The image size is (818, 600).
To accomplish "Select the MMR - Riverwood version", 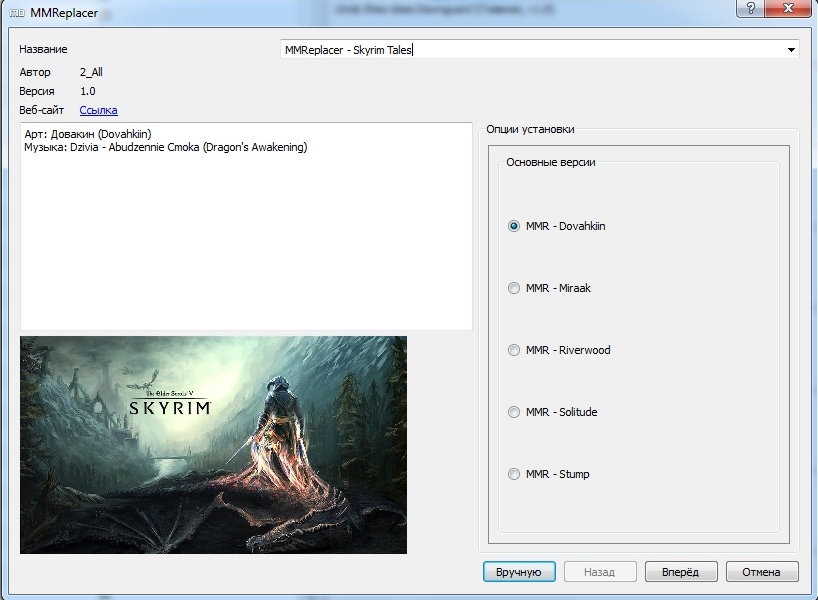I will (514, 350).
